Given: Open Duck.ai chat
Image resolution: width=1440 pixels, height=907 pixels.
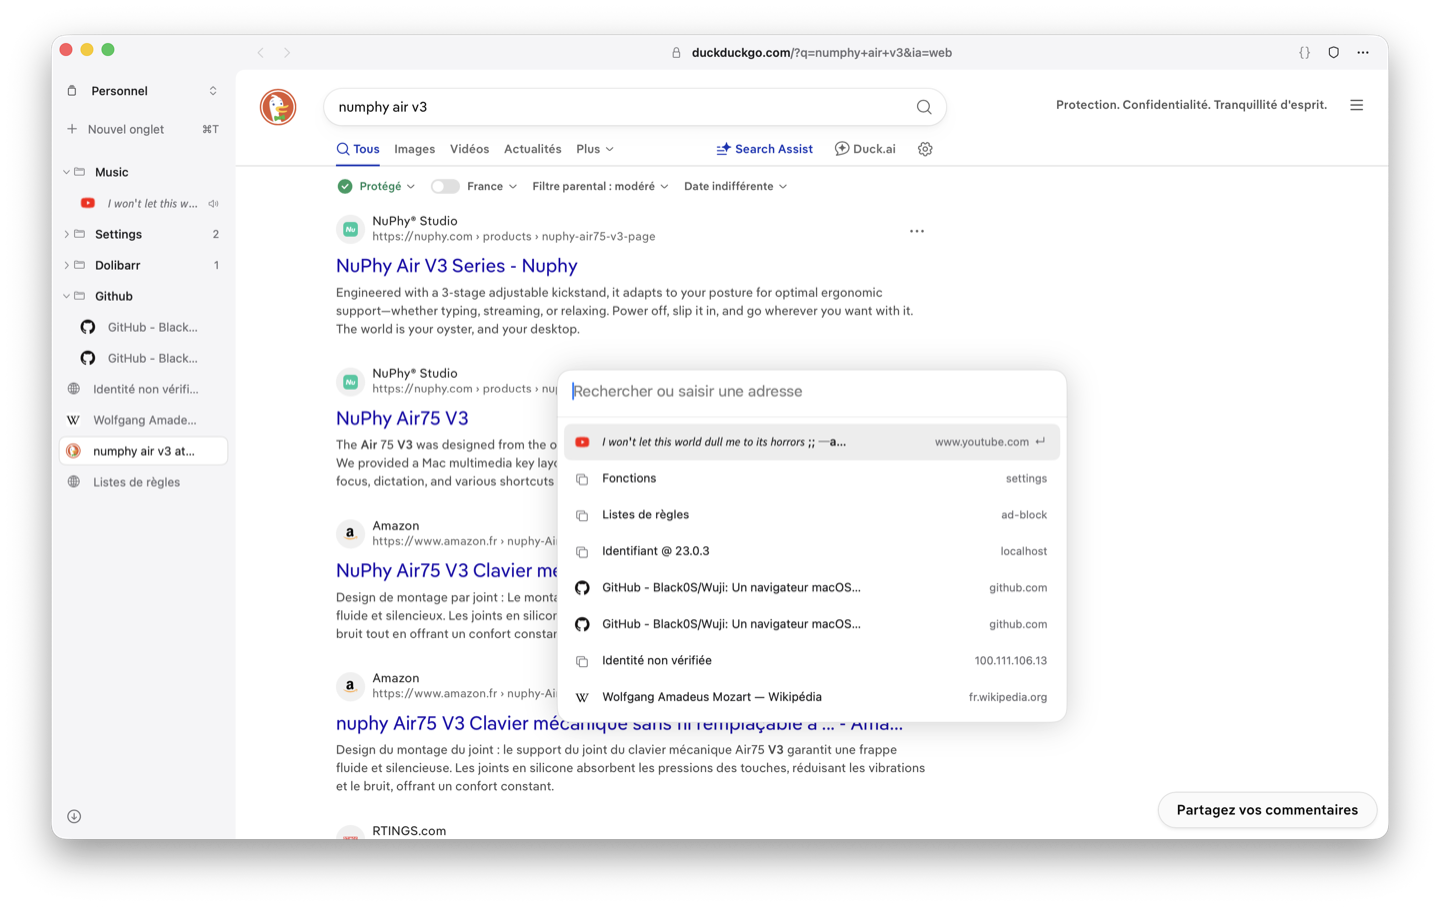Looking at the screenshot, I should click(x=865, y=149).
